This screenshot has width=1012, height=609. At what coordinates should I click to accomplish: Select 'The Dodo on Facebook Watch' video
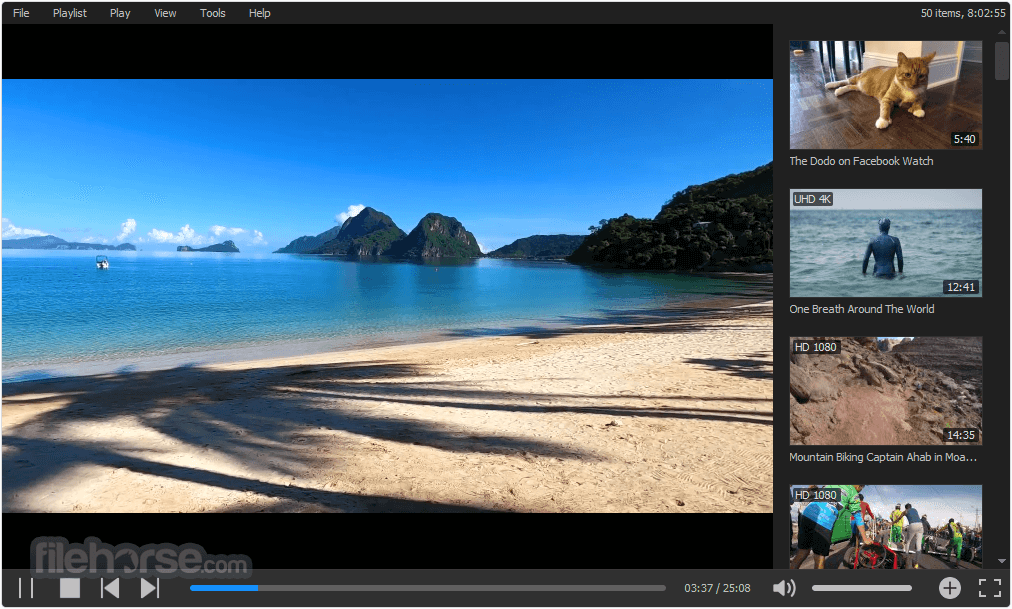pos(884,94)
